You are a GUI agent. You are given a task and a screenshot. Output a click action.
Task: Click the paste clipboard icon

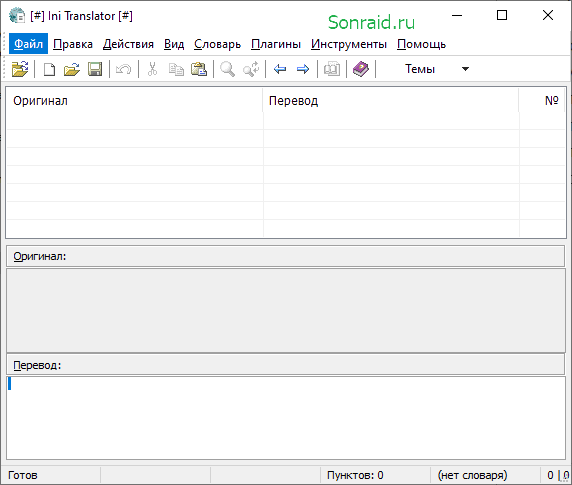point(199,69)
